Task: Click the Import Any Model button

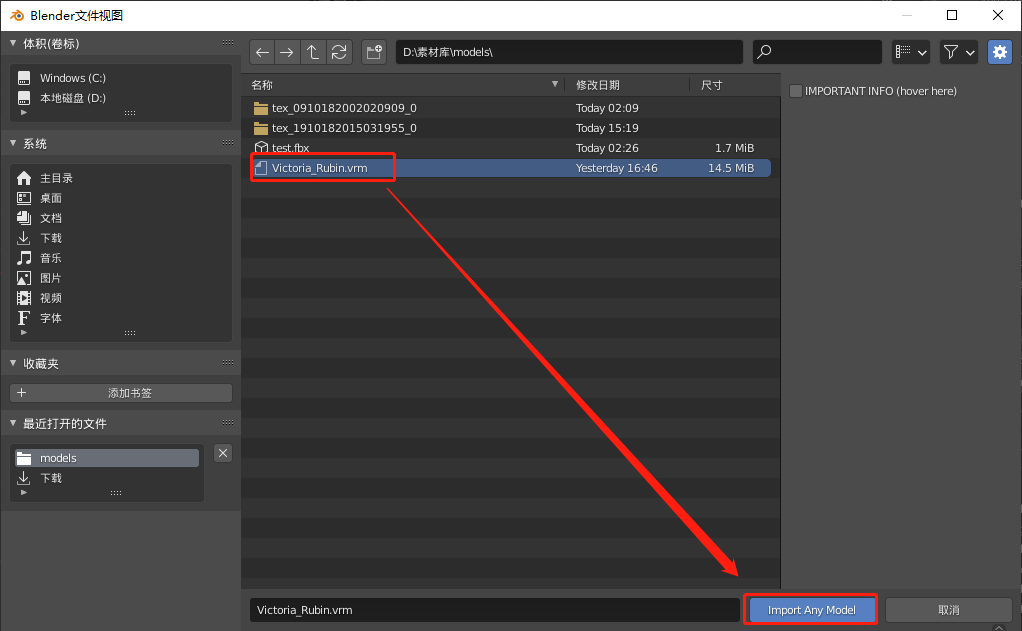Action: click(x=810, y=609)
